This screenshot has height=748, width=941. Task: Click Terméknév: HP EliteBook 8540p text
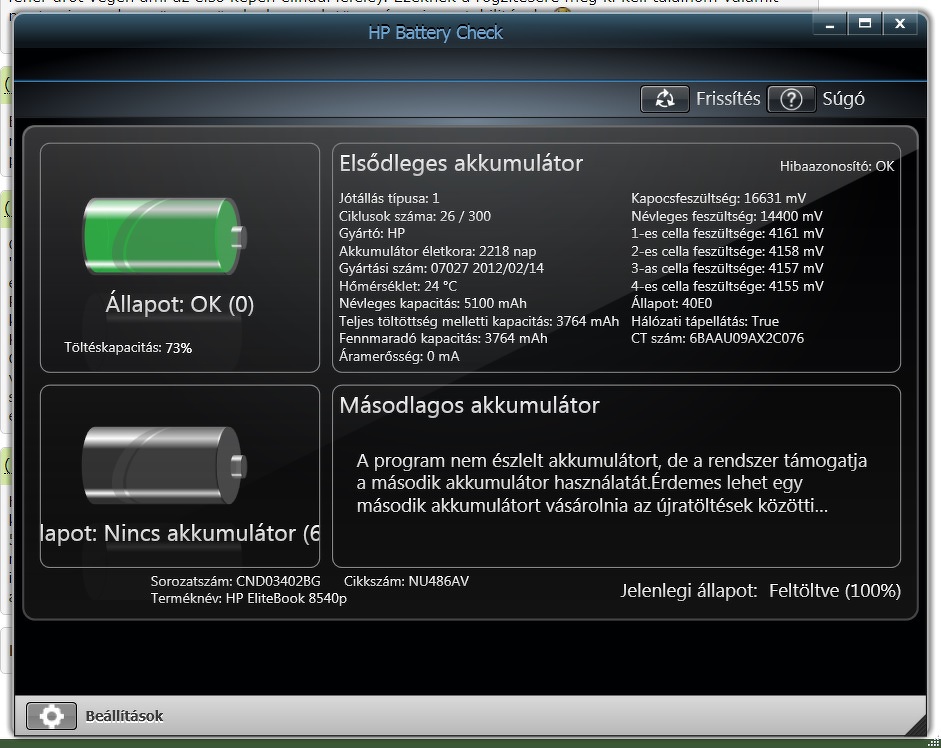[x=248, y=599]
